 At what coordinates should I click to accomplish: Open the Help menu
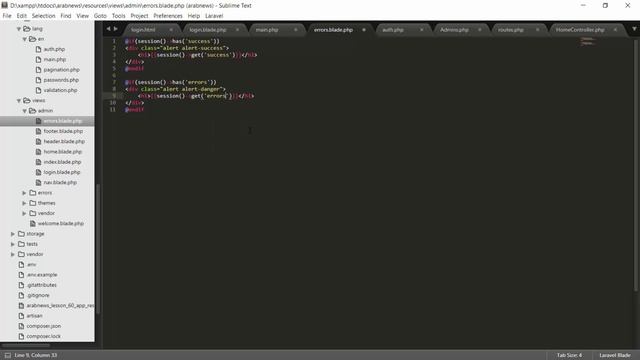[194, 16]
